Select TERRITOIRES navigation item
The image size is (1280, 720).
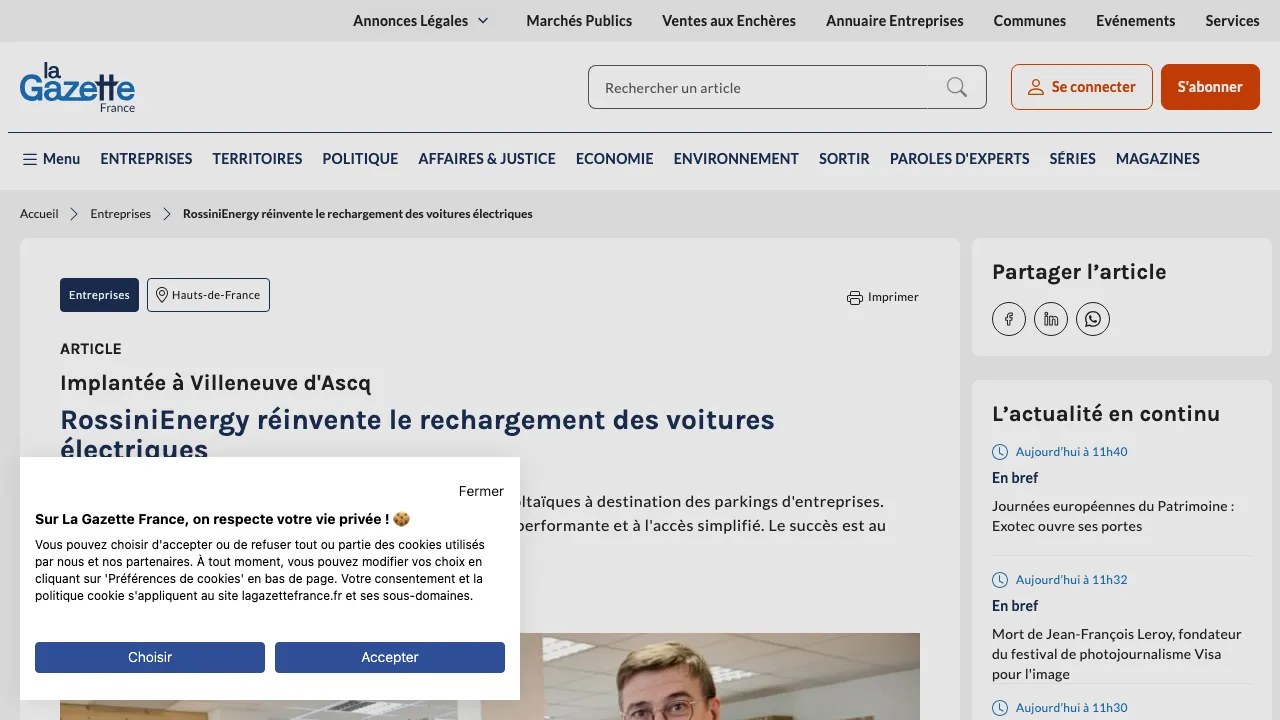point(257,159)
